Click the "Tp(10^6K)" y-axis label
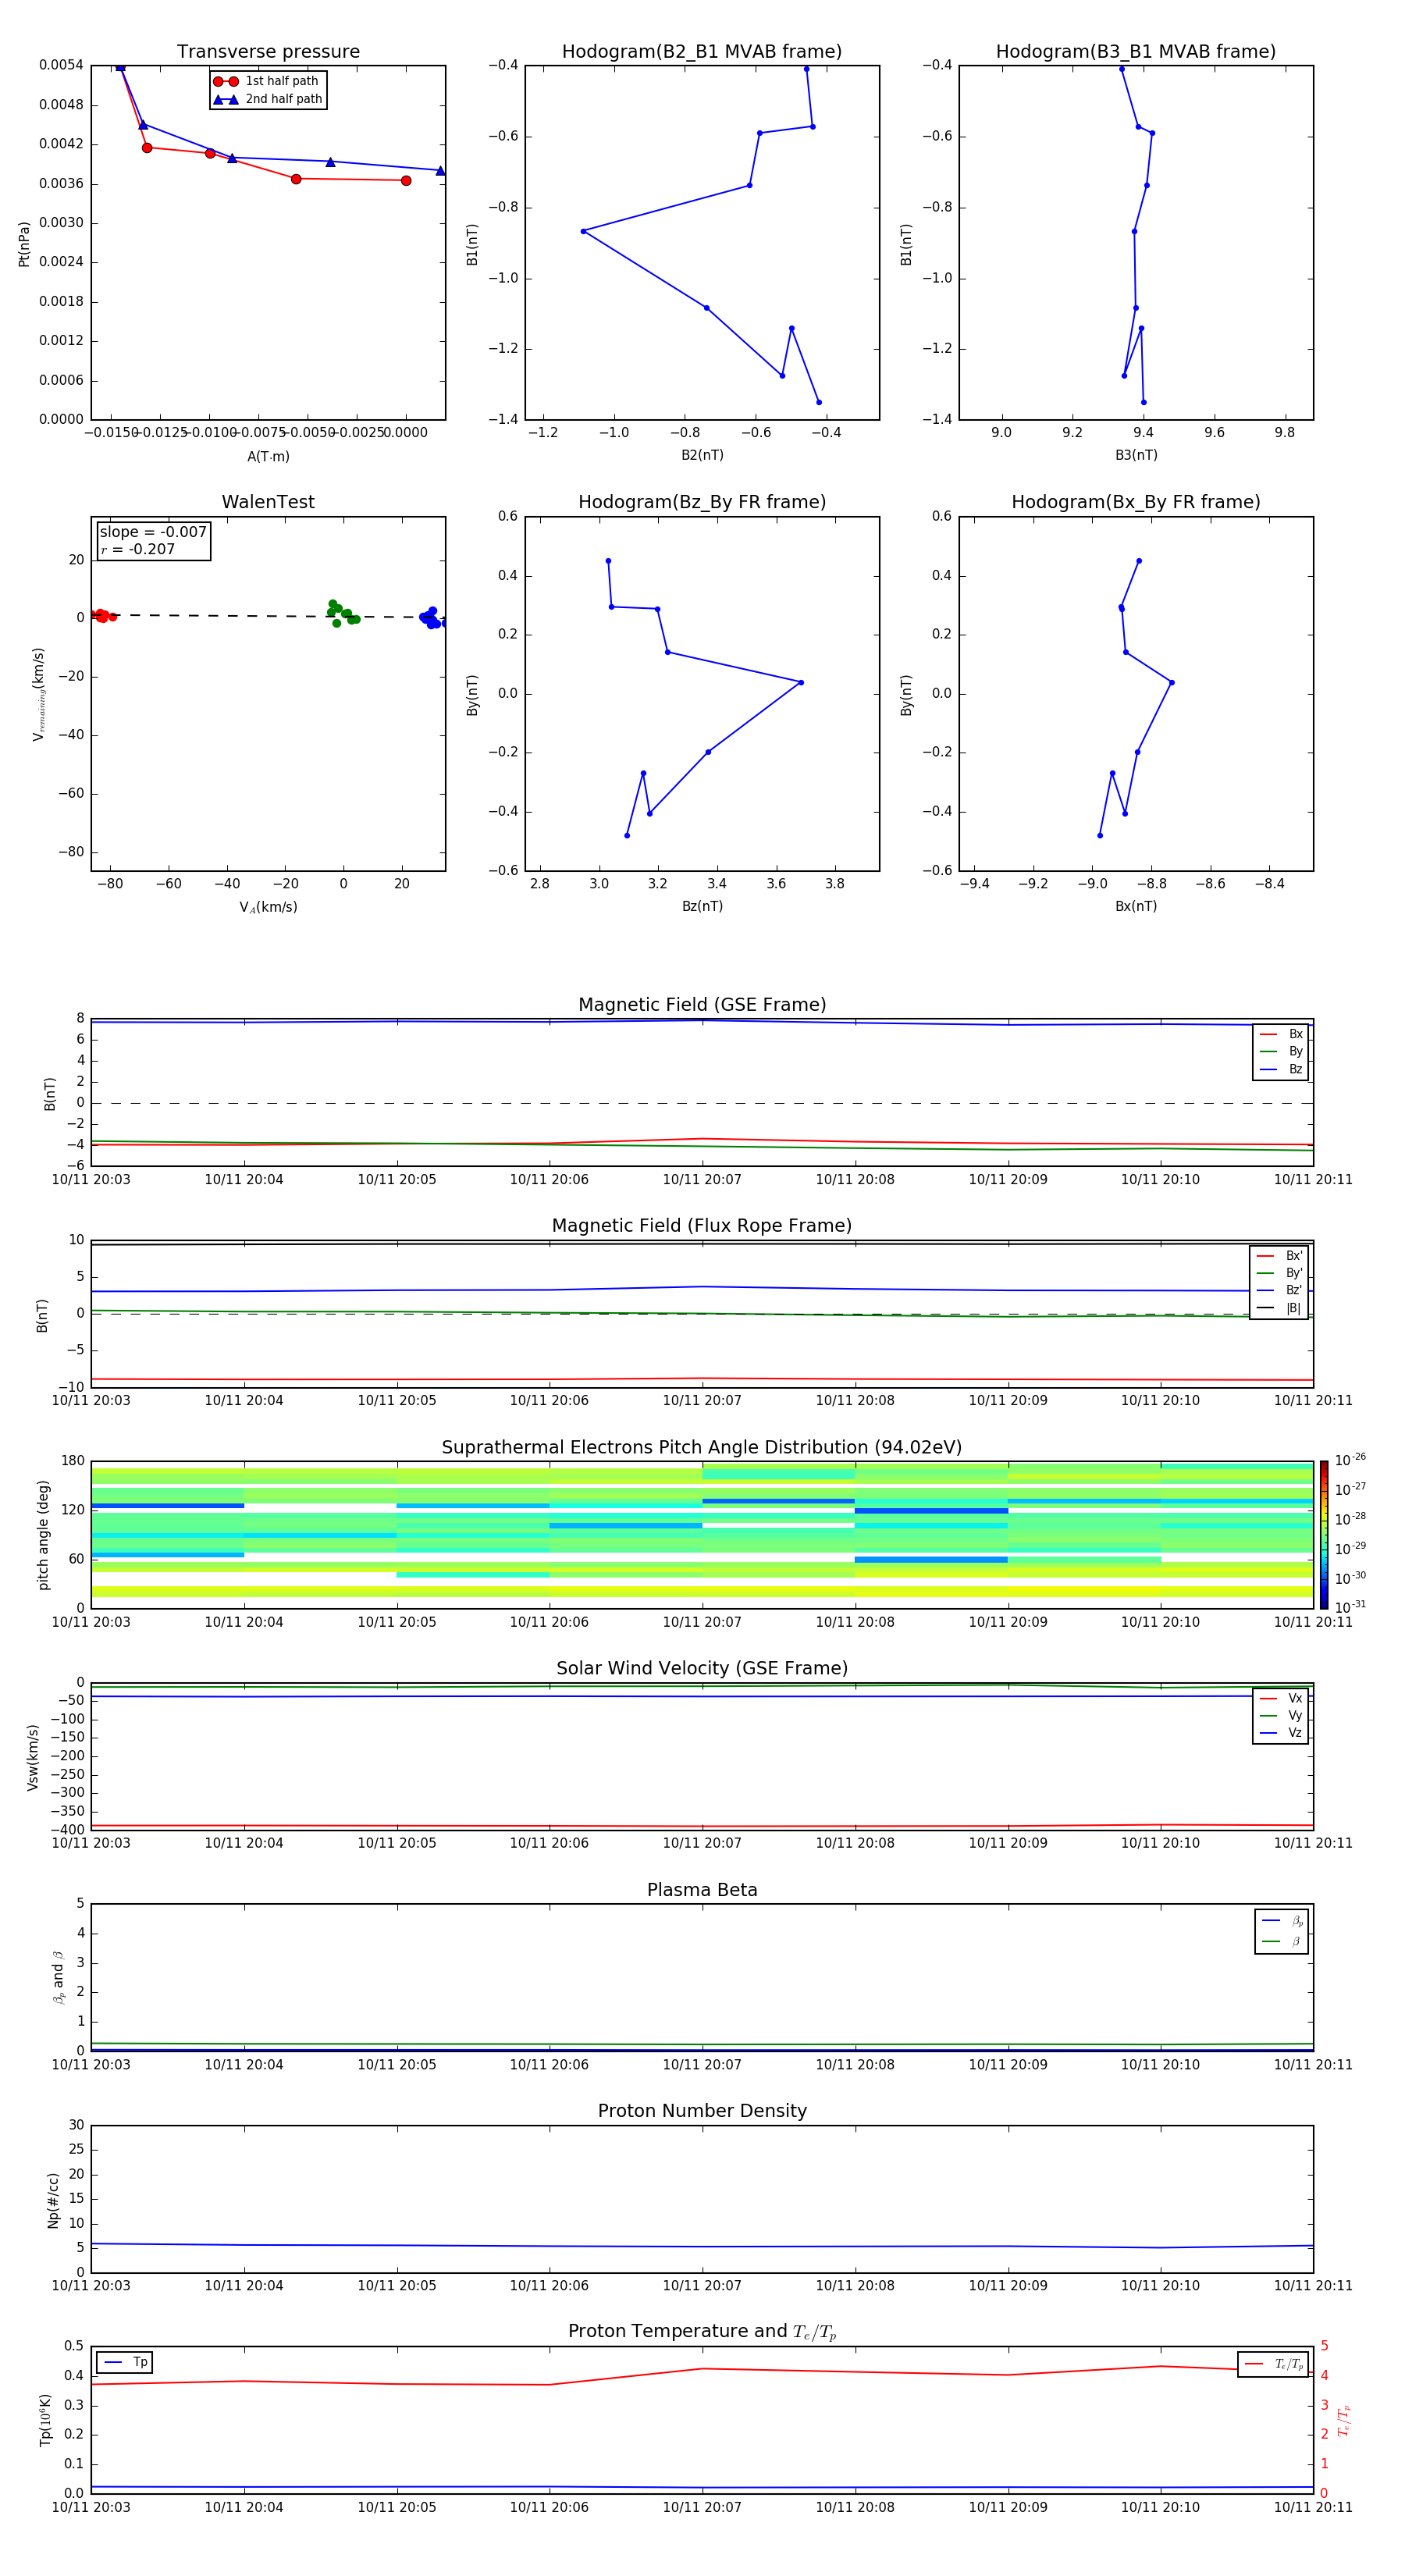The image size is (1405, 2576). point(45,2420)
